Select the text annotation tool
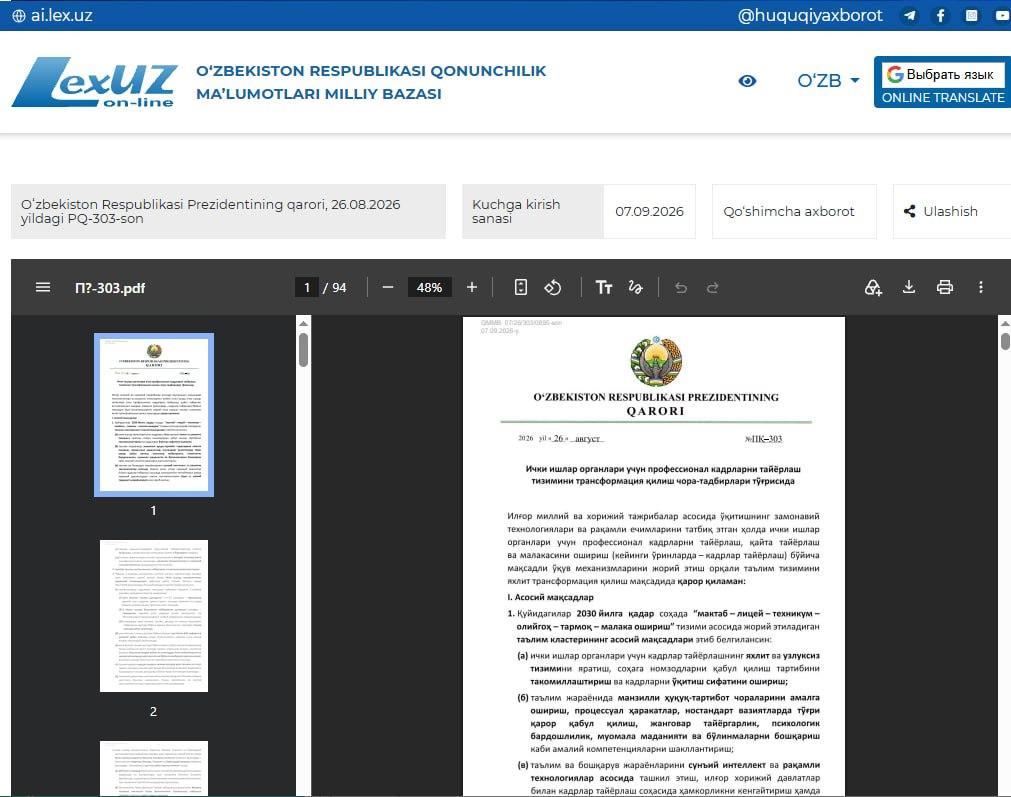The width and height of the screenshot is (1011, 797). [604, 287]
